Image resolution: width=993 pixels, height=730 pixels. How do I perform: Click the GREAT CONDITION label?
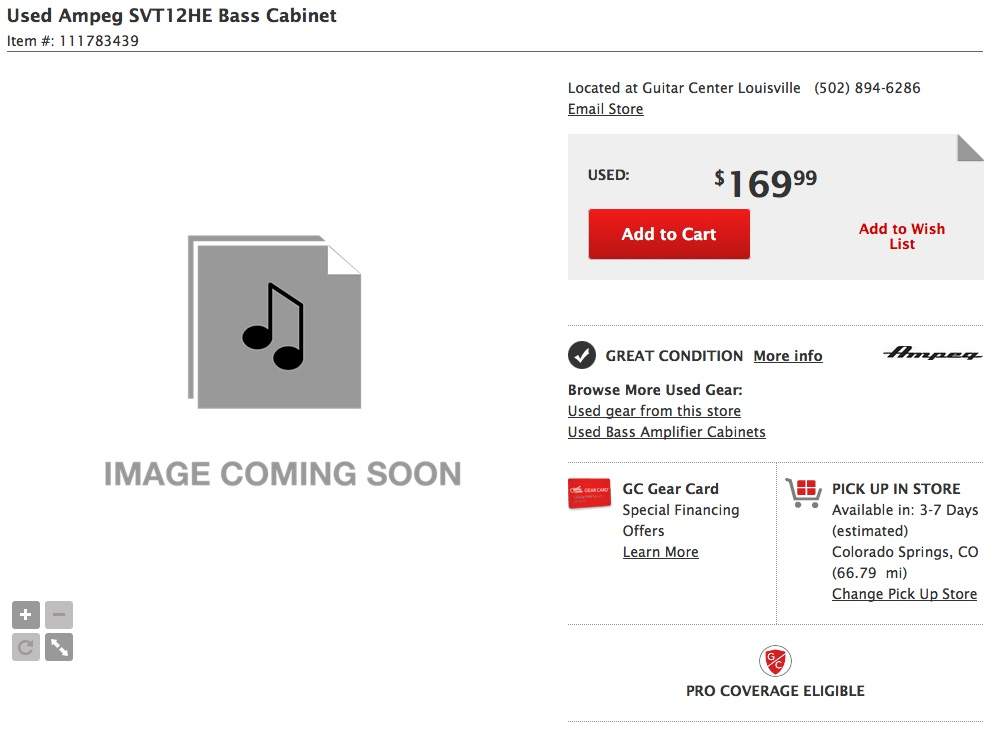tap(674, 356)
